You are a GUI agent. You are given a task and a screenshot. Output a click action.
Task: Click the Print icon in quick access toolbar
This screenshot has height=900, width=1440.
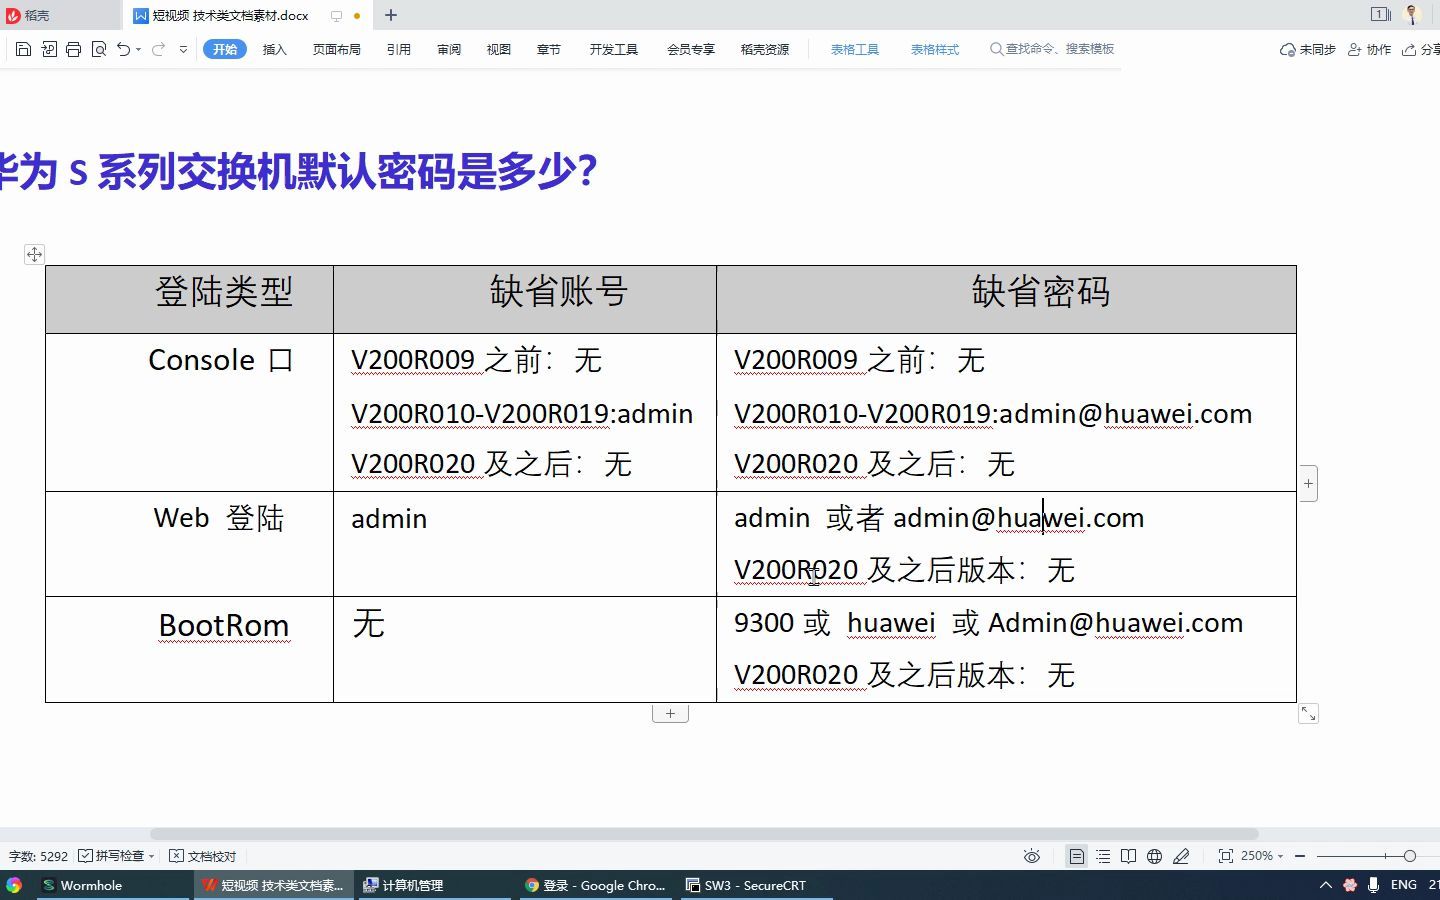click(73, 49)
